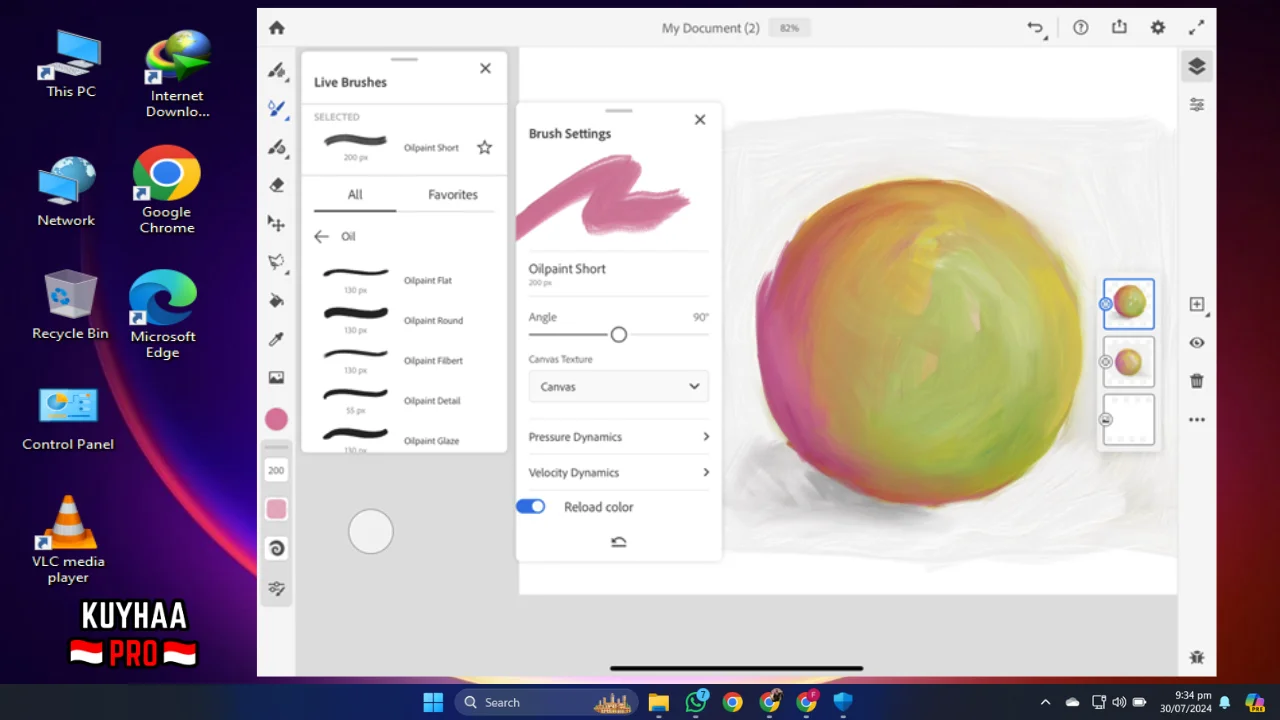The image size is (1280, 720).
Task: Select the middle layer thumbnail
Action: 1129,362
